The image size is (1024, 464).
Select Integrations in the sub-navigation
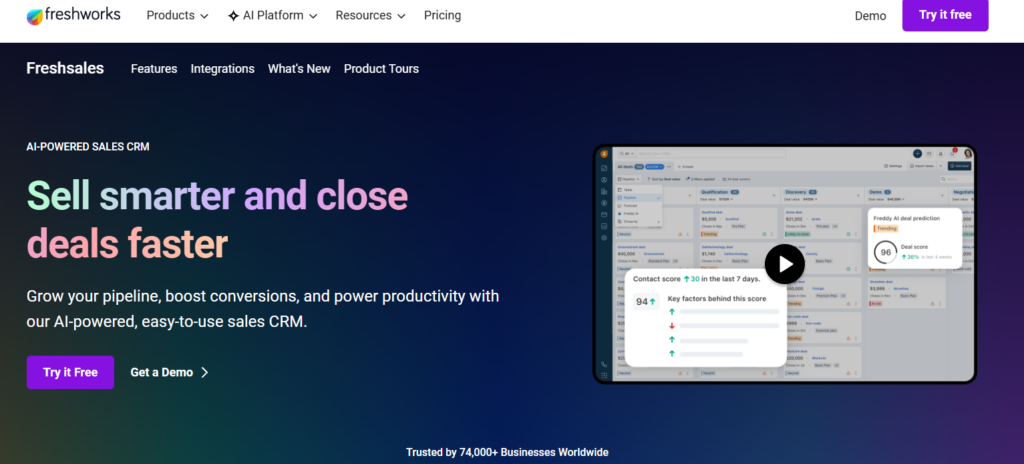pos(223,69)
